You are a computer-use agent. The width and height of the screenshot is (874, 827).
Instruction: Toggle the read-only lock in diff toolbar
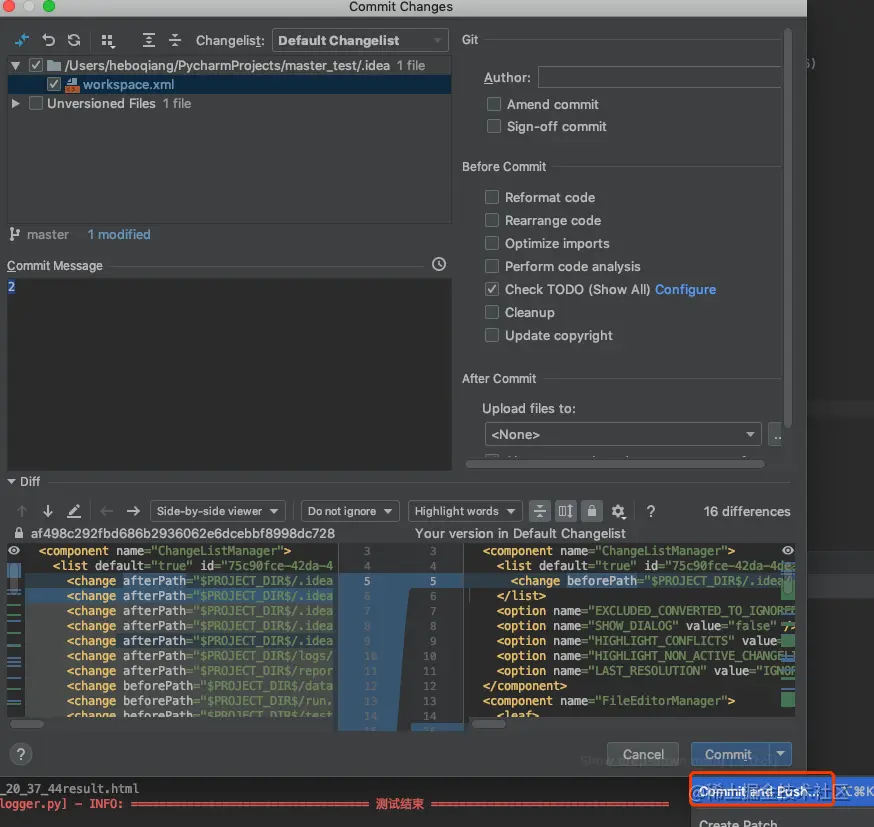pos(591,511)
